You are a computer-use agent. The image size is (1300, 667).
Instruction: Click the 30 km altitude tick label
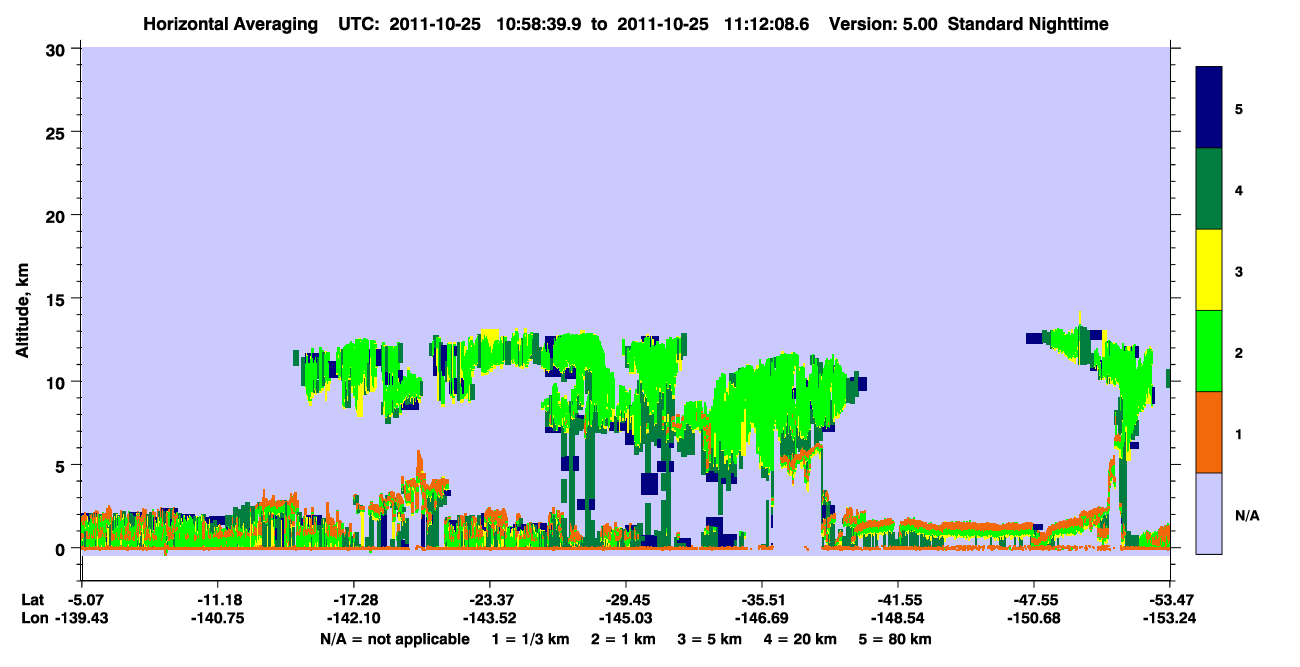click(x=59, y=49)
